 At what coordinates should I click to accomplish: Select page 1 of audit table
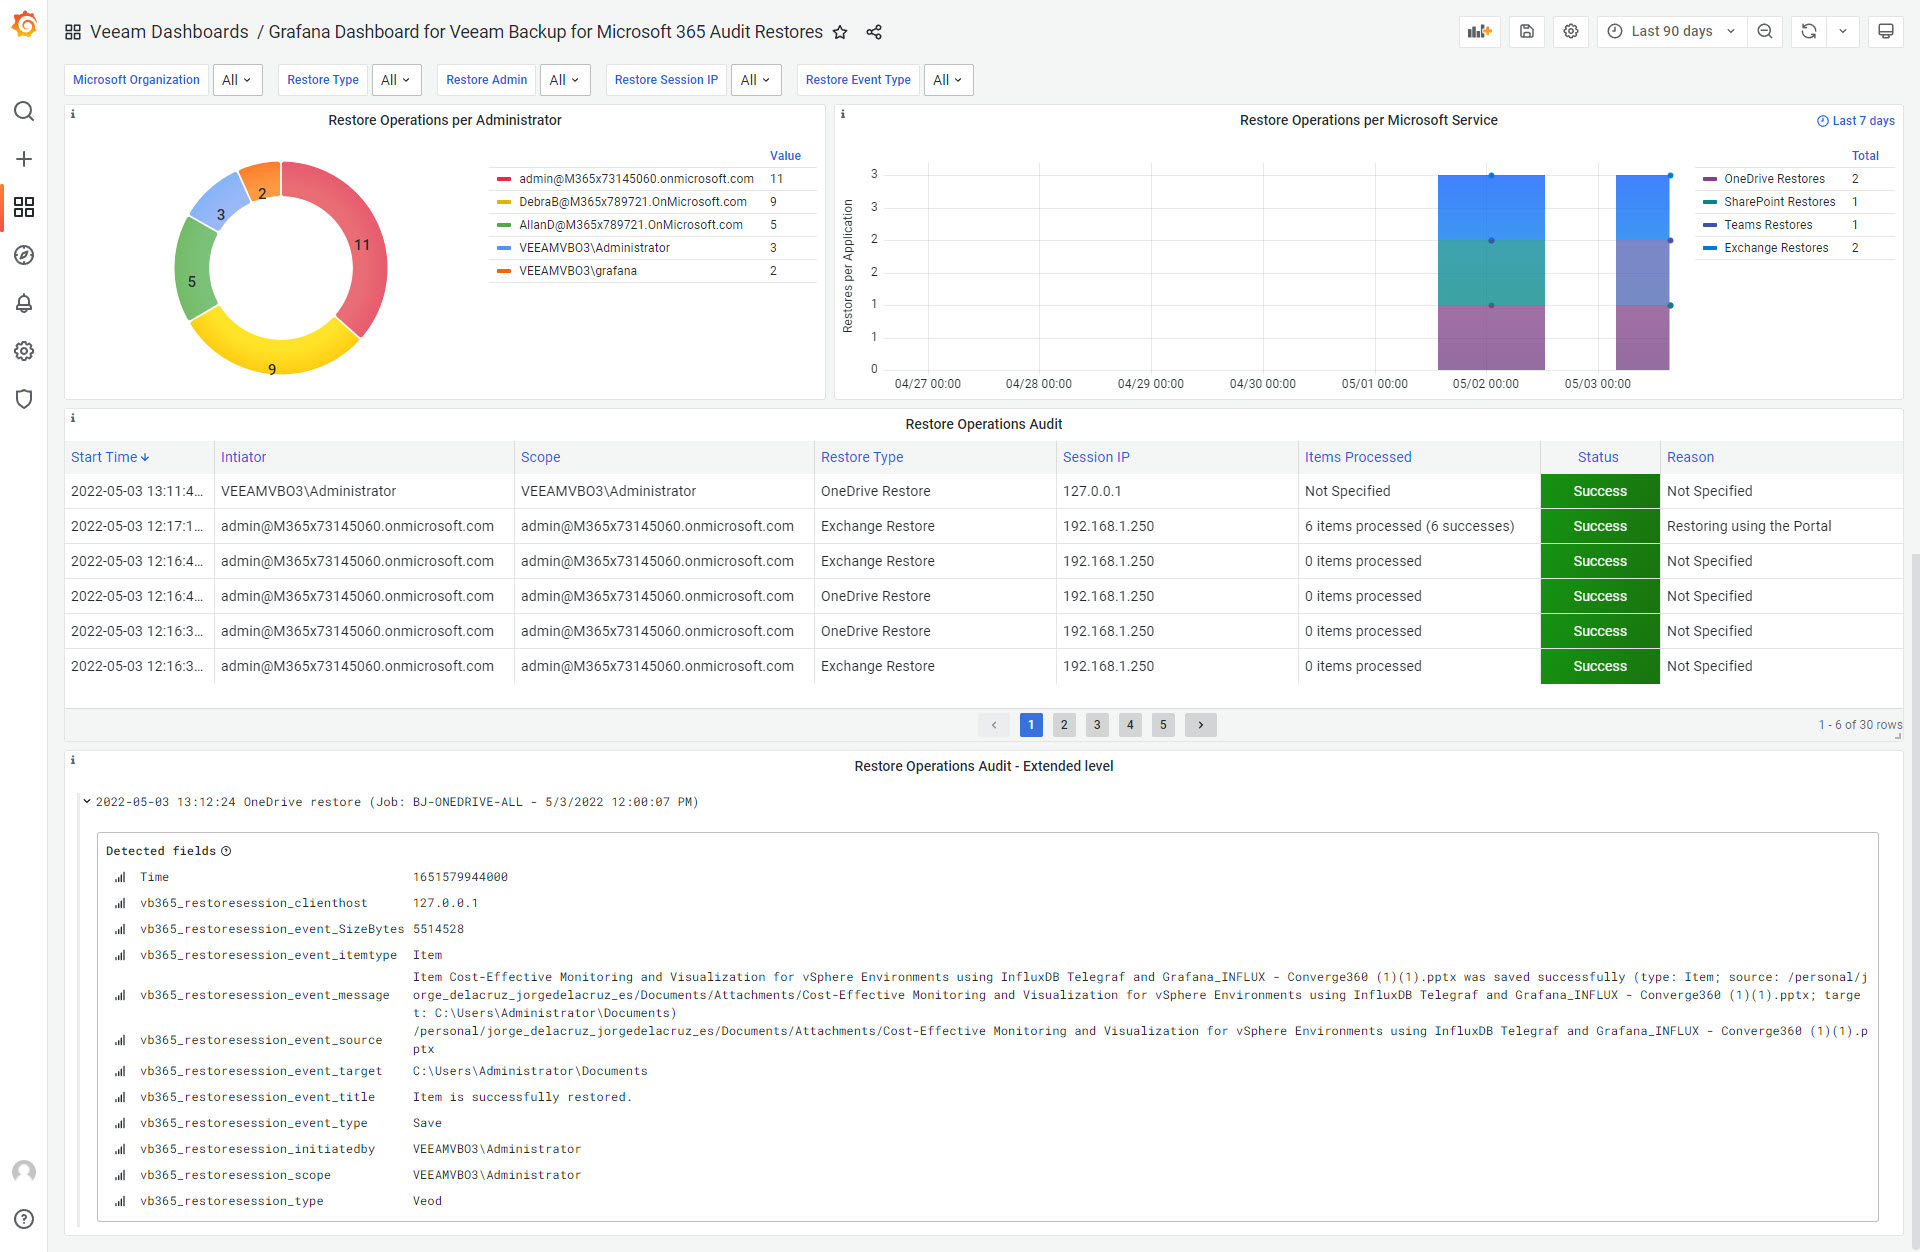1031,725
